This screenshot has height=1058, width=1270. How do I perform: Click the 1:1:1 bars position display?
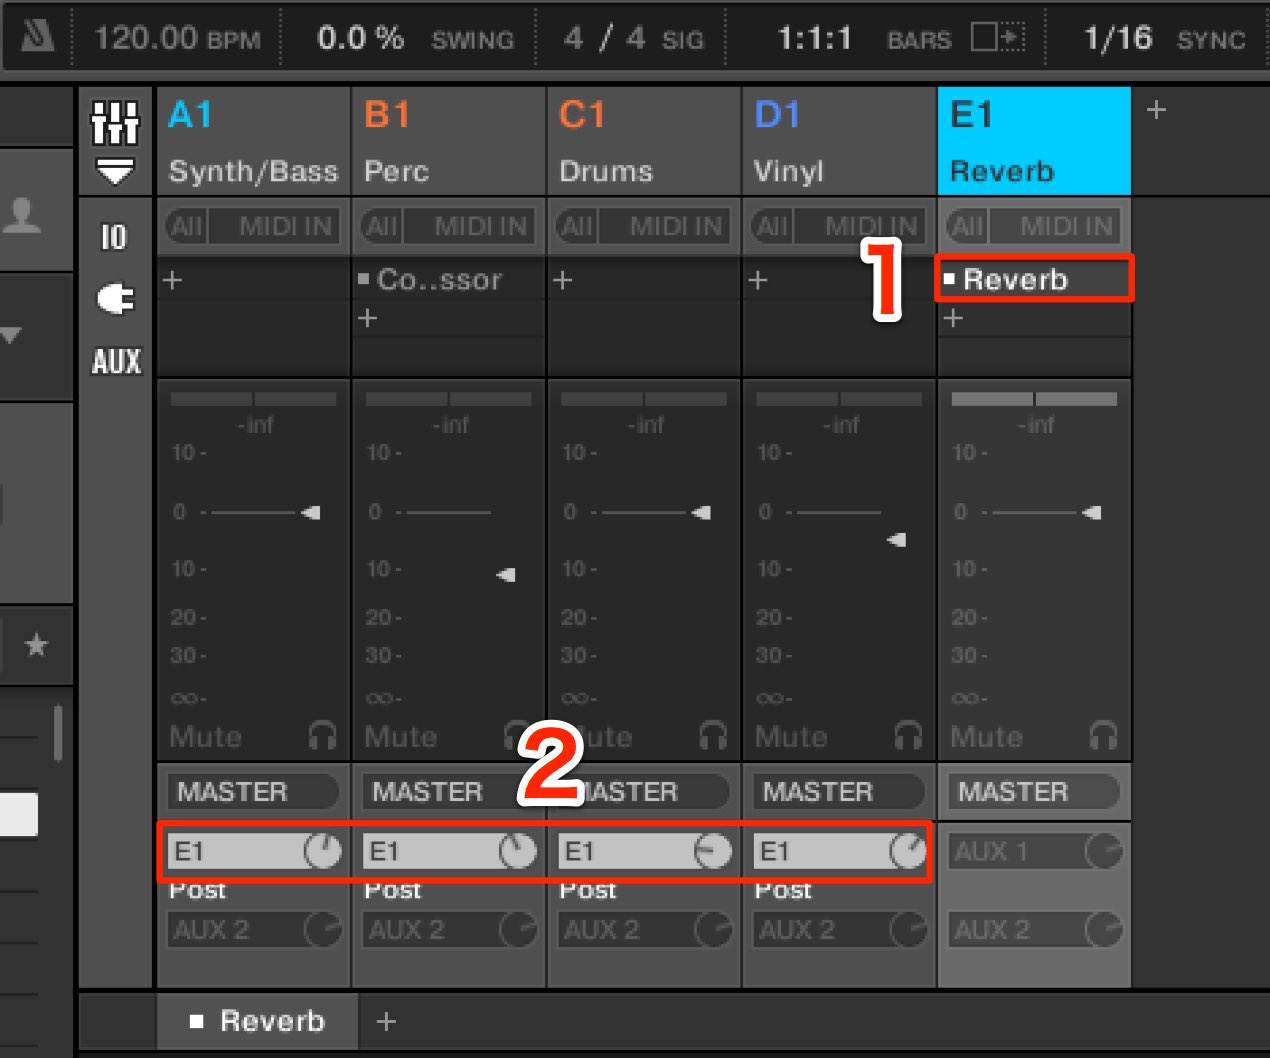(x=814, y=38)
